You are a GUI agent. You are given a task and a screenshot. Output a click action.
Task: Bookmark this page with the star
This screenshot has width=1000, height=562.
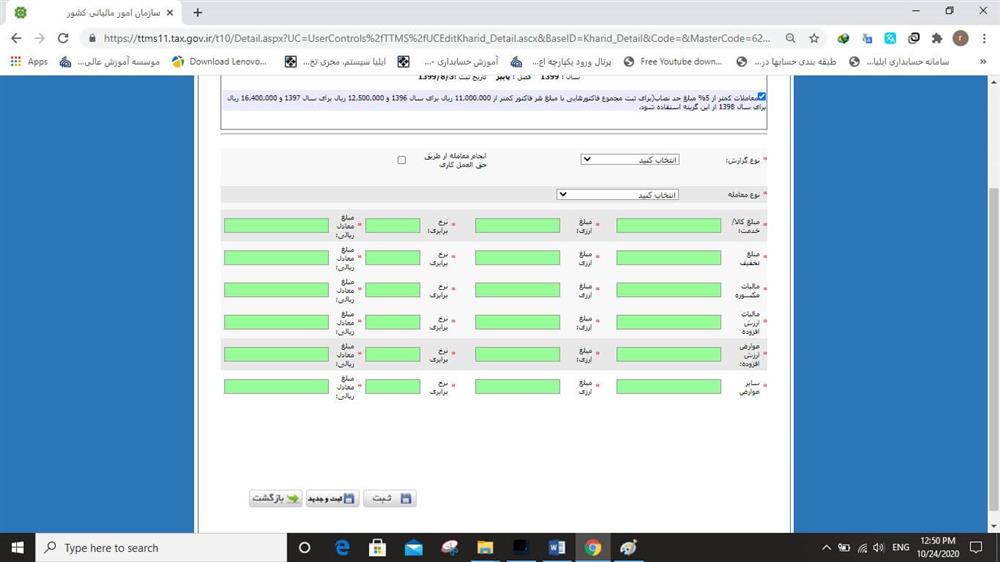tap(814, 38)
